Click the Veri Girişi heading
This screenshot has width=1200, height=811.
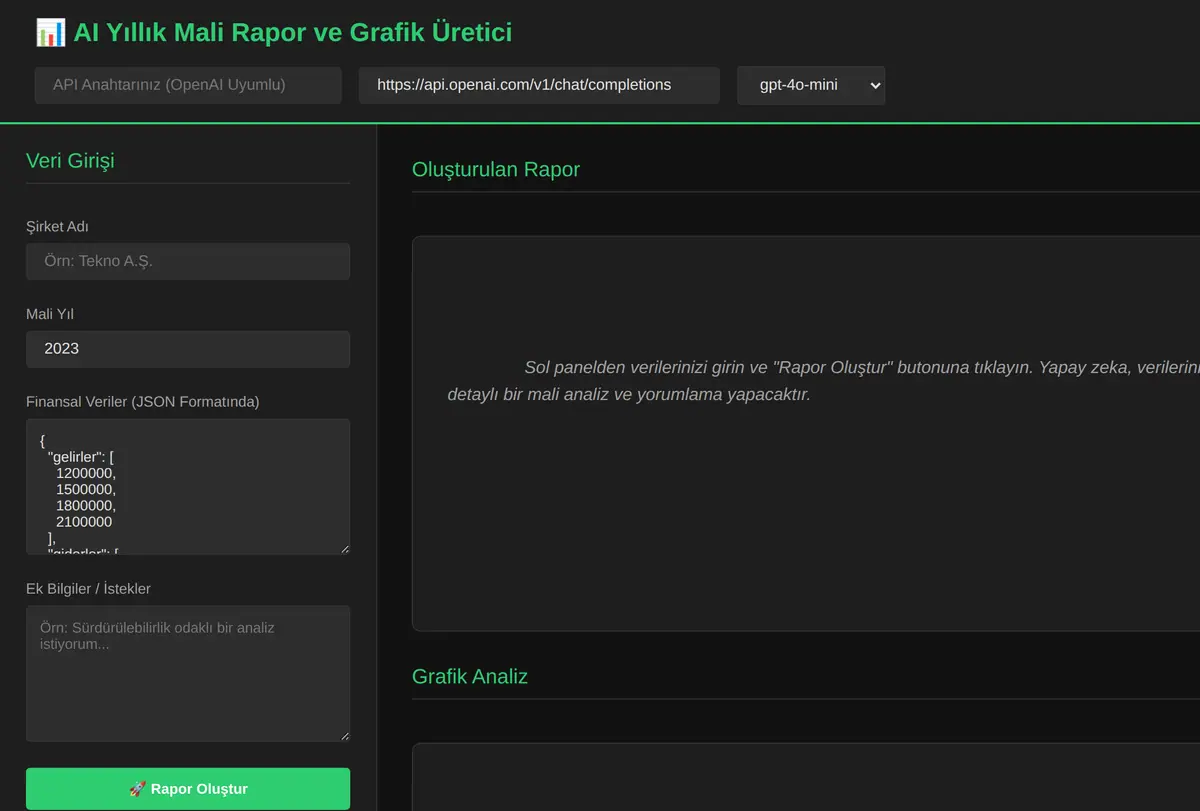(x=70, y=160)
